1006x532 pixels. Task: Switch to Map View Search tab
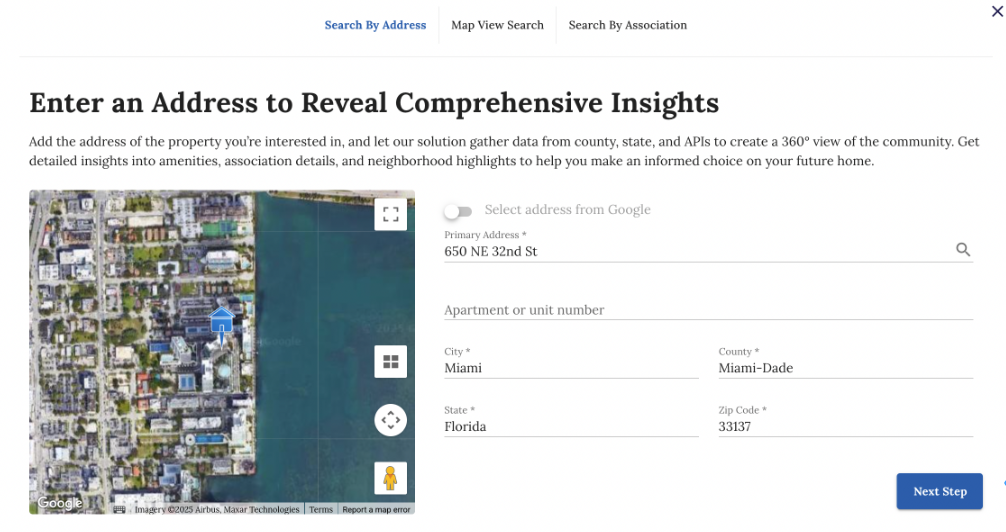tap(497, 25)
